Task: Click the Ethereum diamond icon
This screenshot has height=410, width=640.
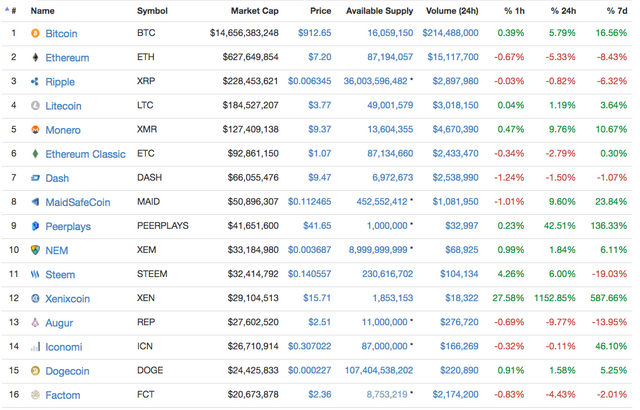Action: (x=36, y=57)
